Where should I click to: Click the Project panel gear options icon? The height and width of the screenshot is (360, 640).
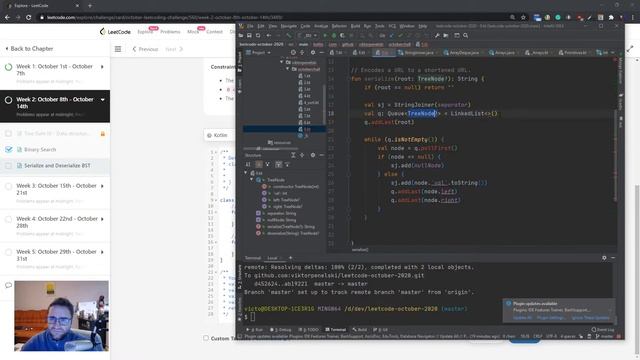click(x=313, y=53)
